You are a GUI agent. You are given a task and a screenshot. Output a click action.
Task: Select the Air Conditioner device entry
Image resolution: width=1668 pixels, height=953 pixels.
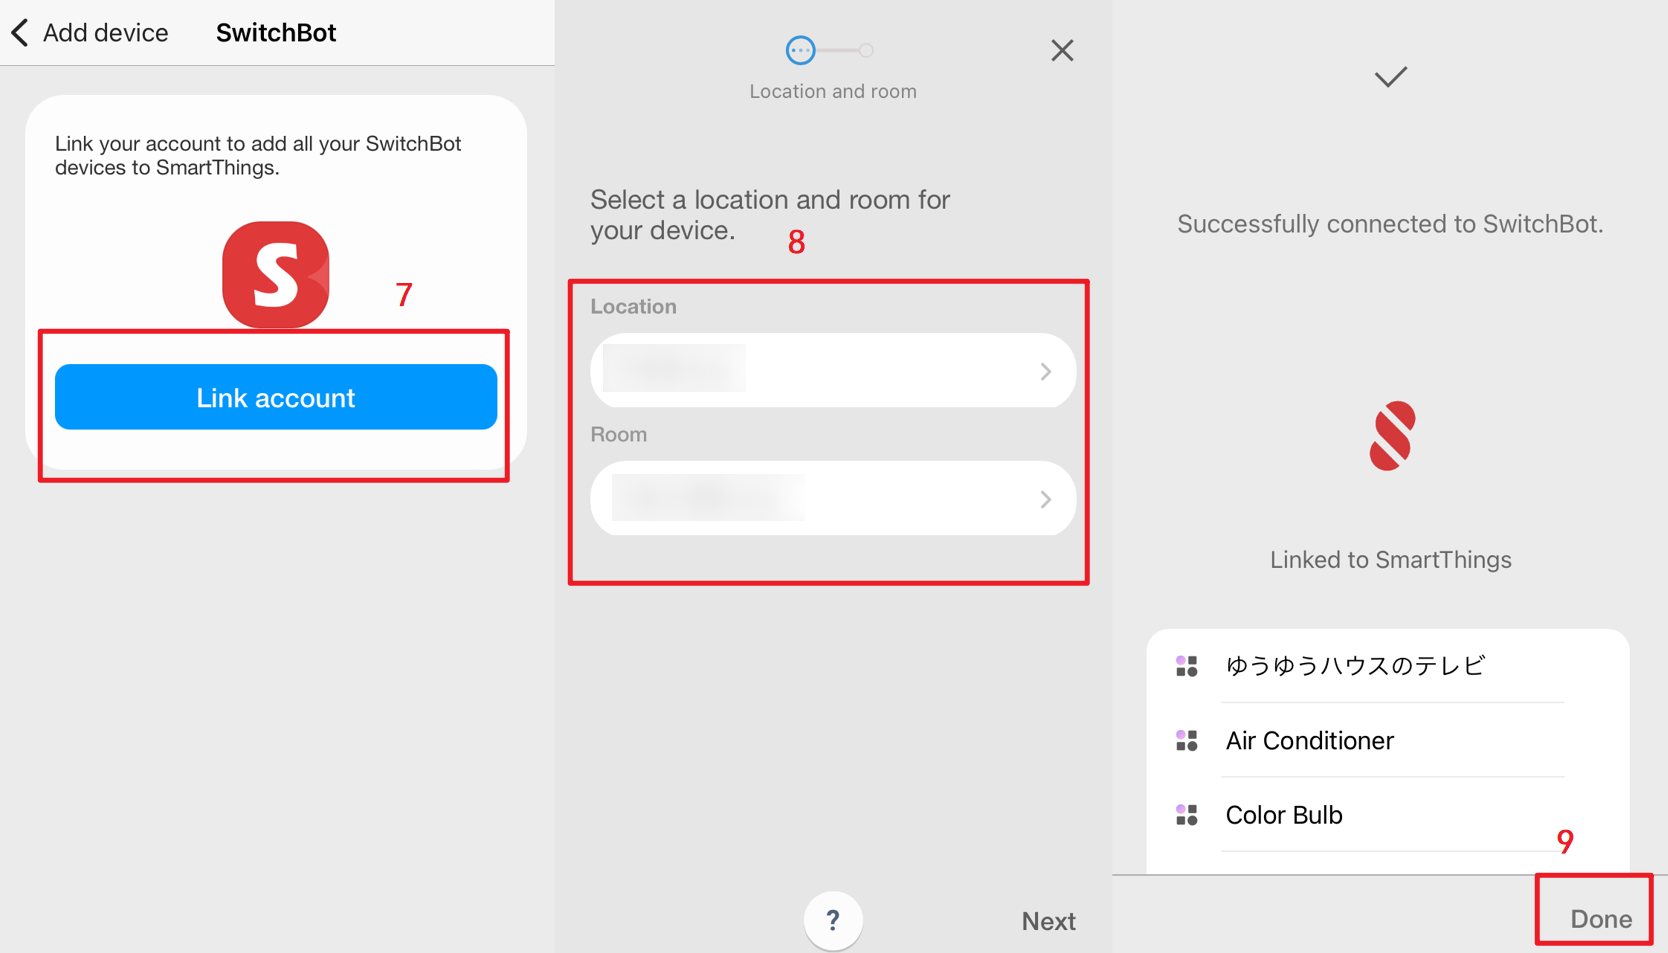(1309, 740)
